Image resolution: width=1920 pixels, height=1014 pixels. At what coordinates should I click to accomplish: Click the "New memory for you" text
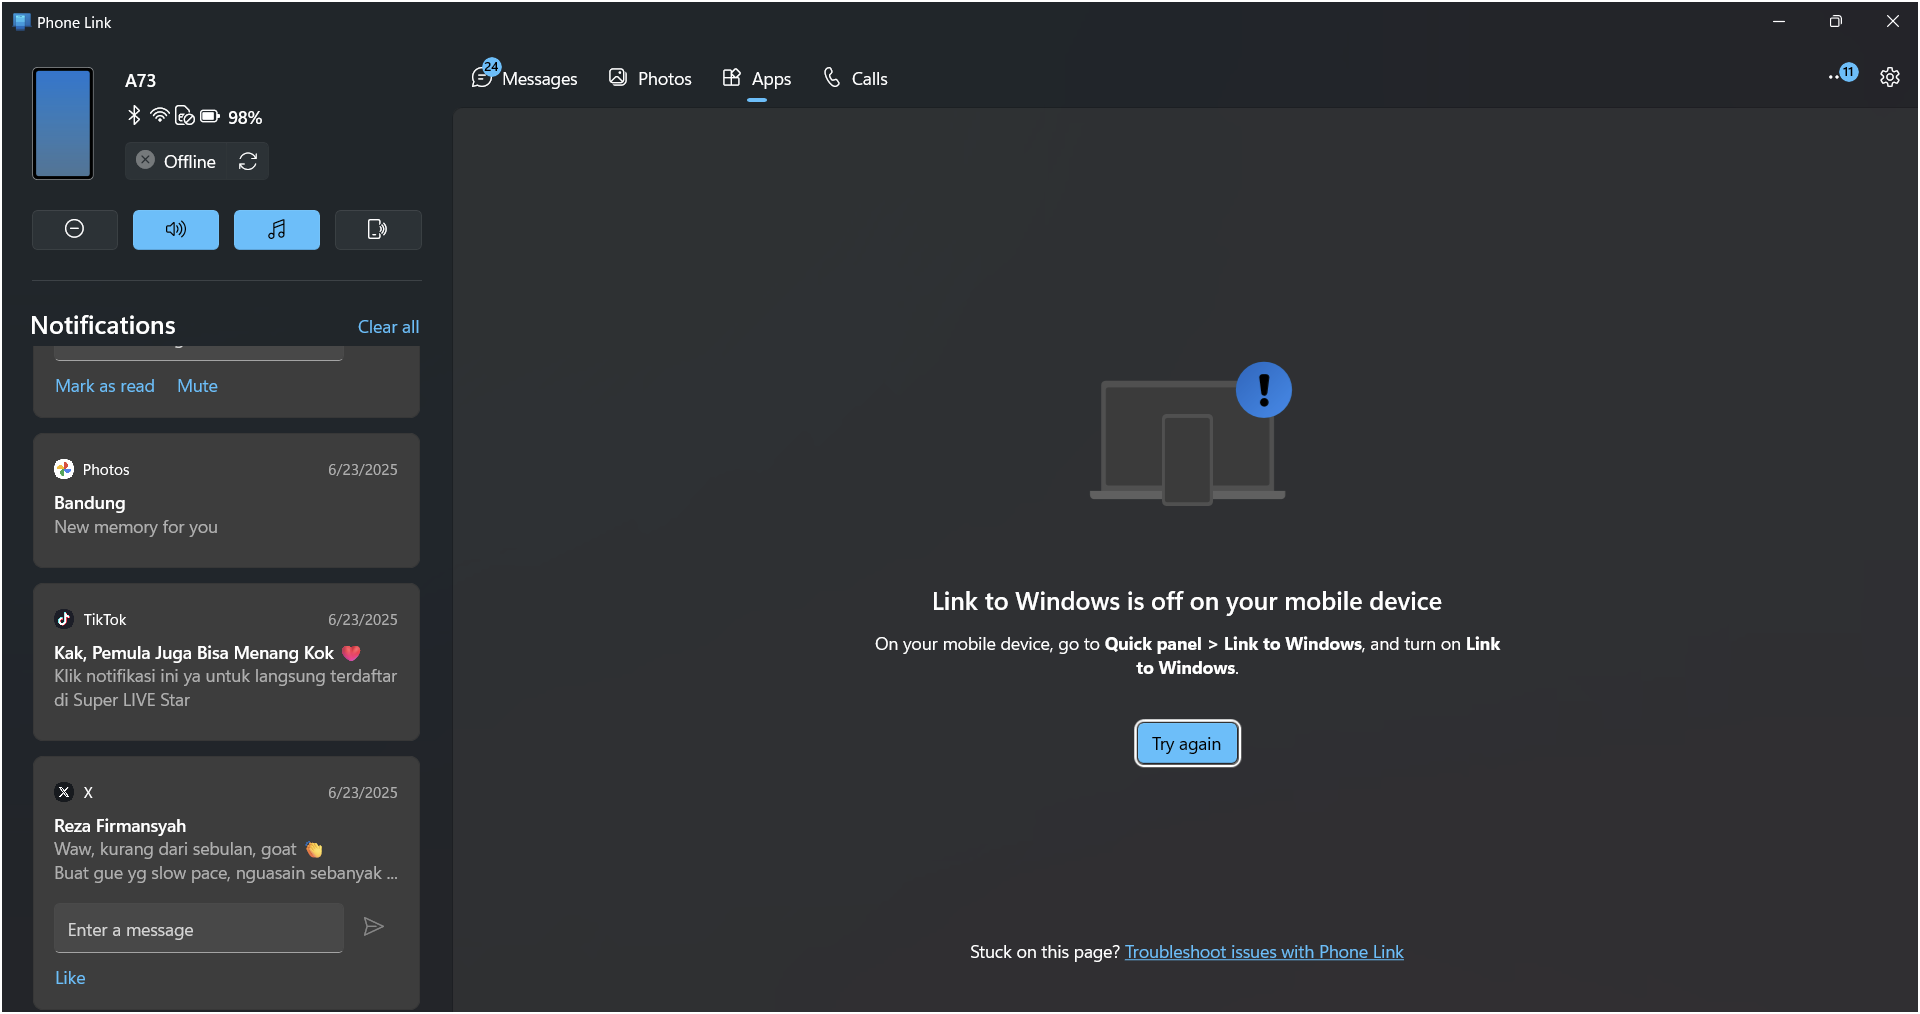136,527
